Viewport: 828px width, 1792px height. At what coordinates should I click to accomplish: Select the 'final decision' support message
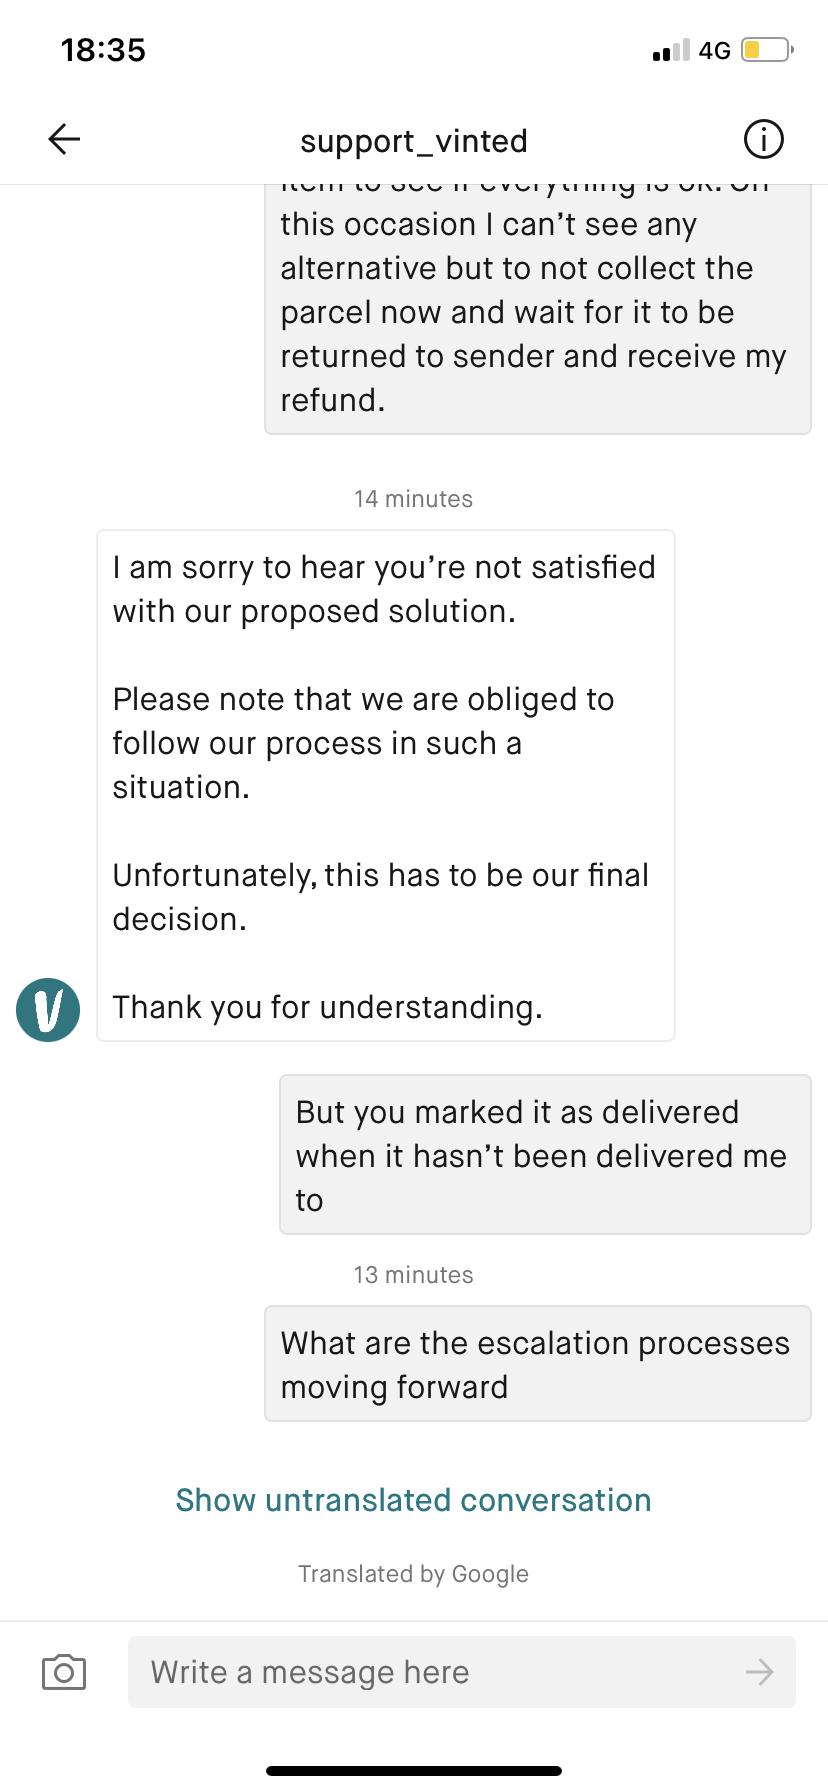coord(386,786)
